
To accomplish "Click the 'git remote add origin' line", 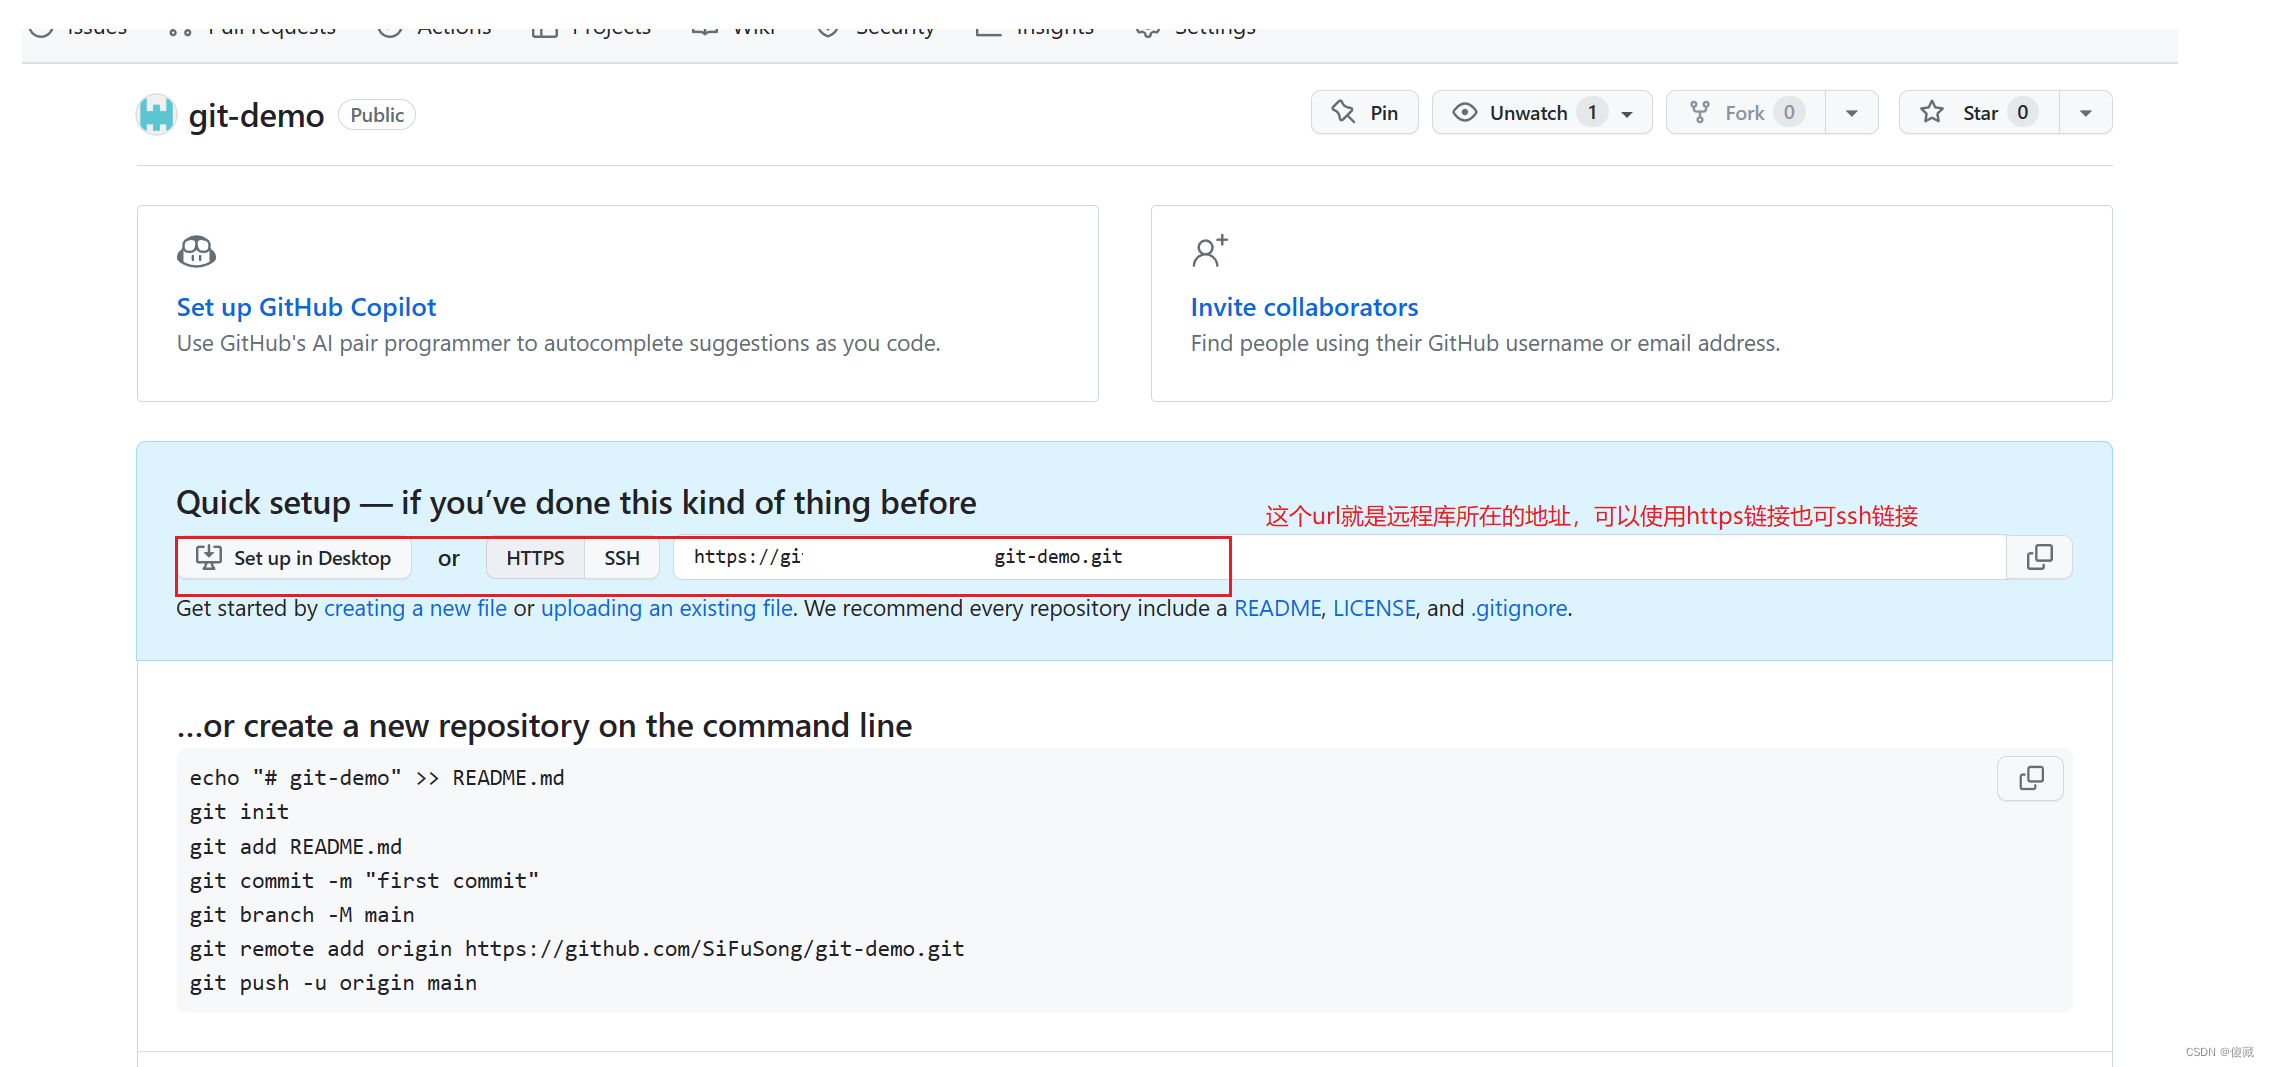I will click(x=577, y=949).
